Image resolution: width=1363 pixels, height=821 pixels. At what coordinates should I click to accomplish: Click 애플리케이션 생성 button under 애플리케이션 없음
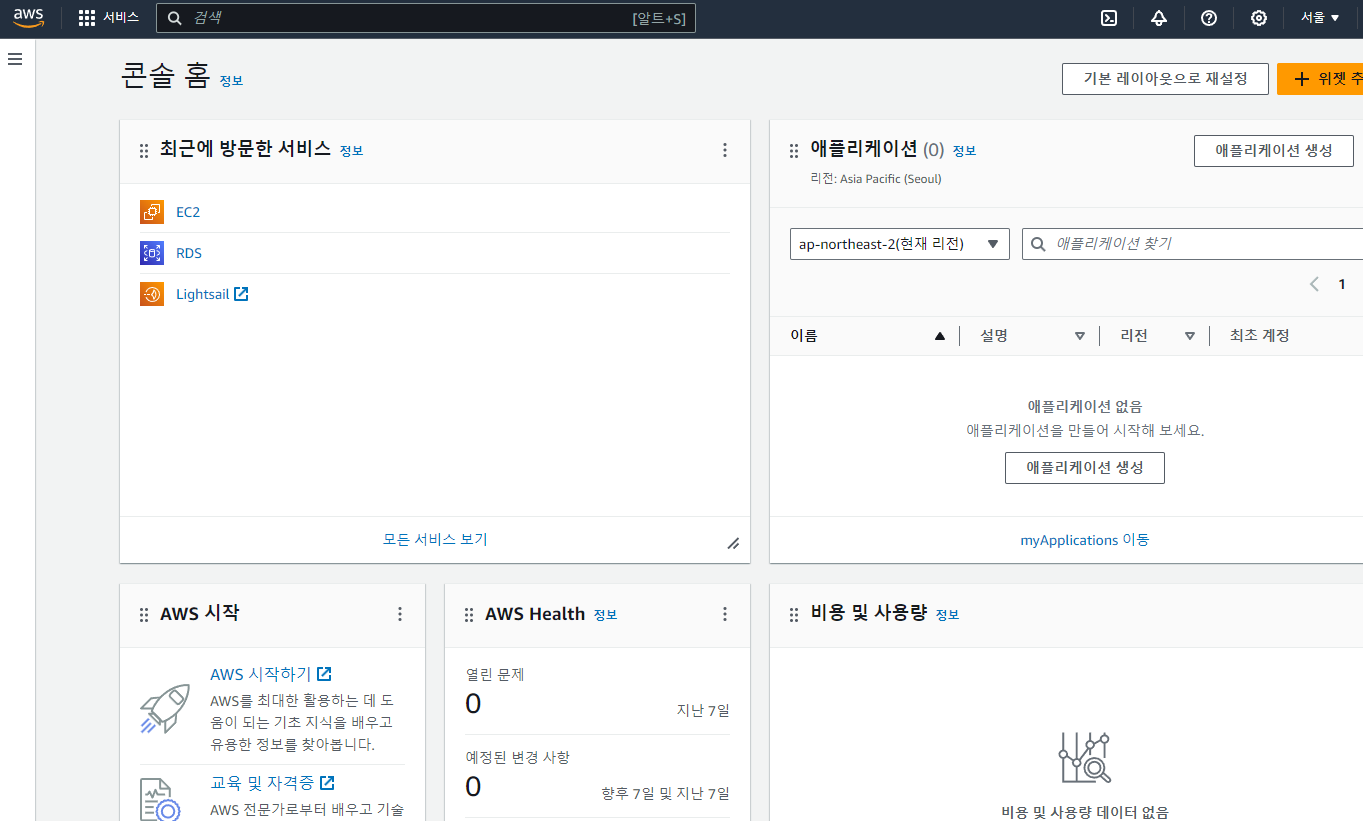point(1085,467)
